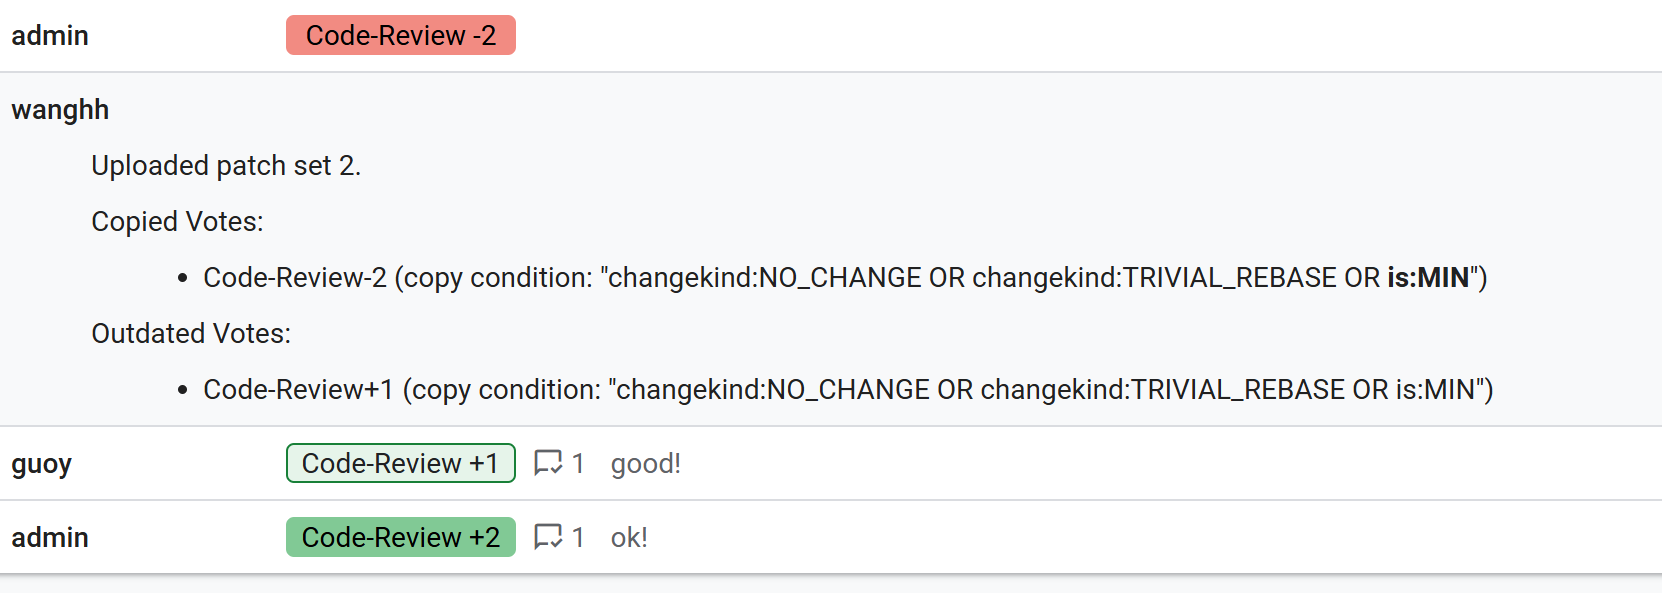Expand guoy's message by clicking the name
Image resolution: width=1662 pixels, height=593 pixels.
(42, 463)
